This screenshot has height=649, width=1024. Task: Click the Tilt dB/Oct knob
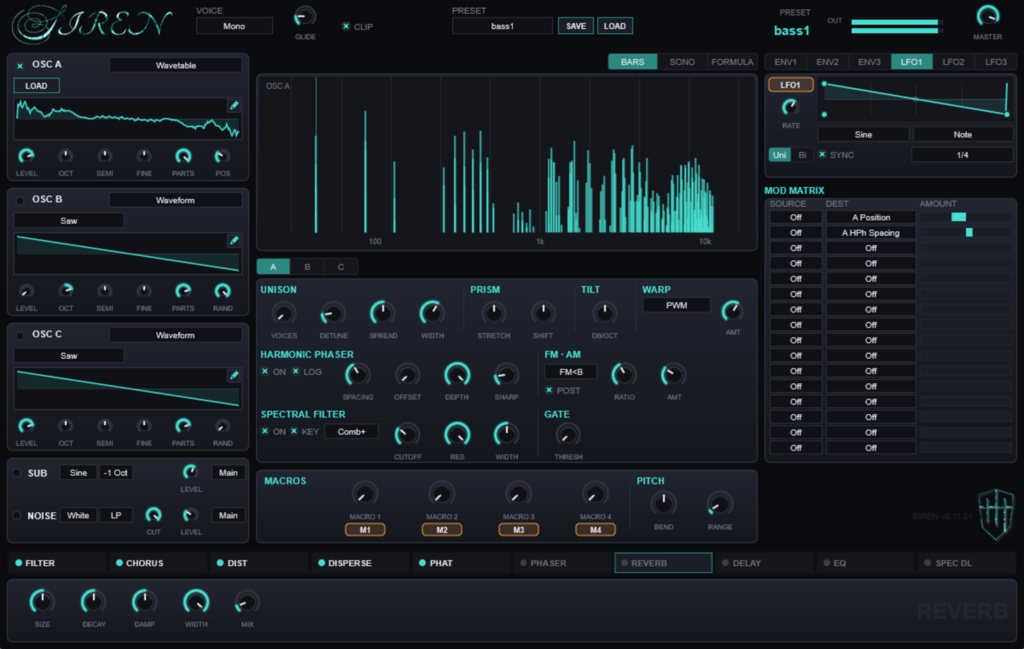click(604, 313)
